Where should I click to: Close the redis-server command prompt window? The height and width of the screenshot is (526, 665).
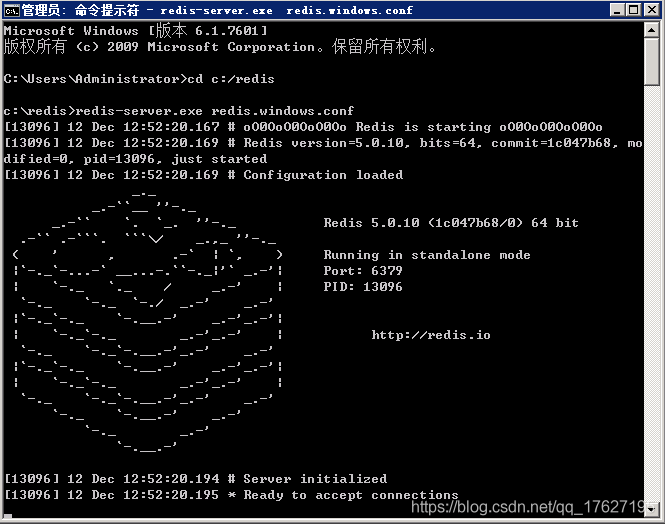(x=651, y=10)
